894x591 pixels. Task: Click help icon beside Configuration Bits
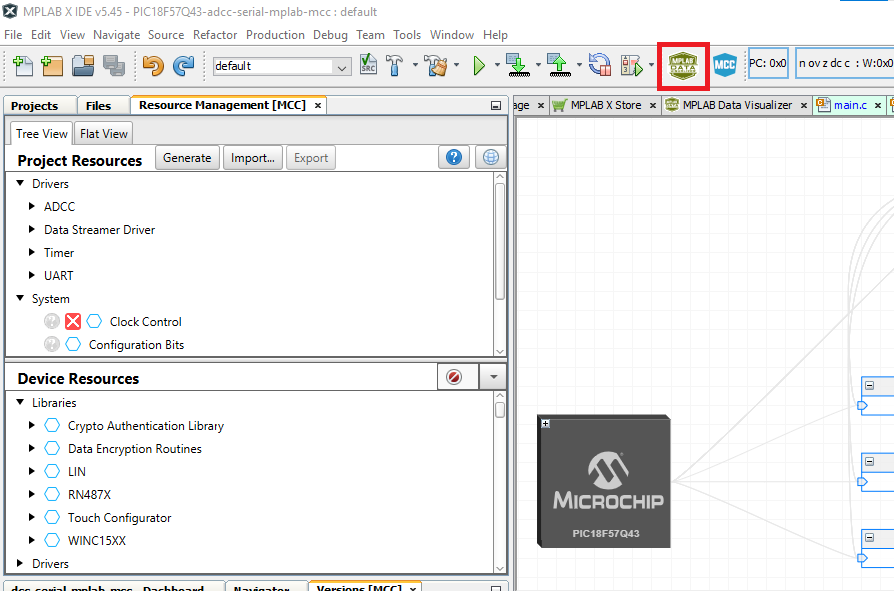[52, 344]
